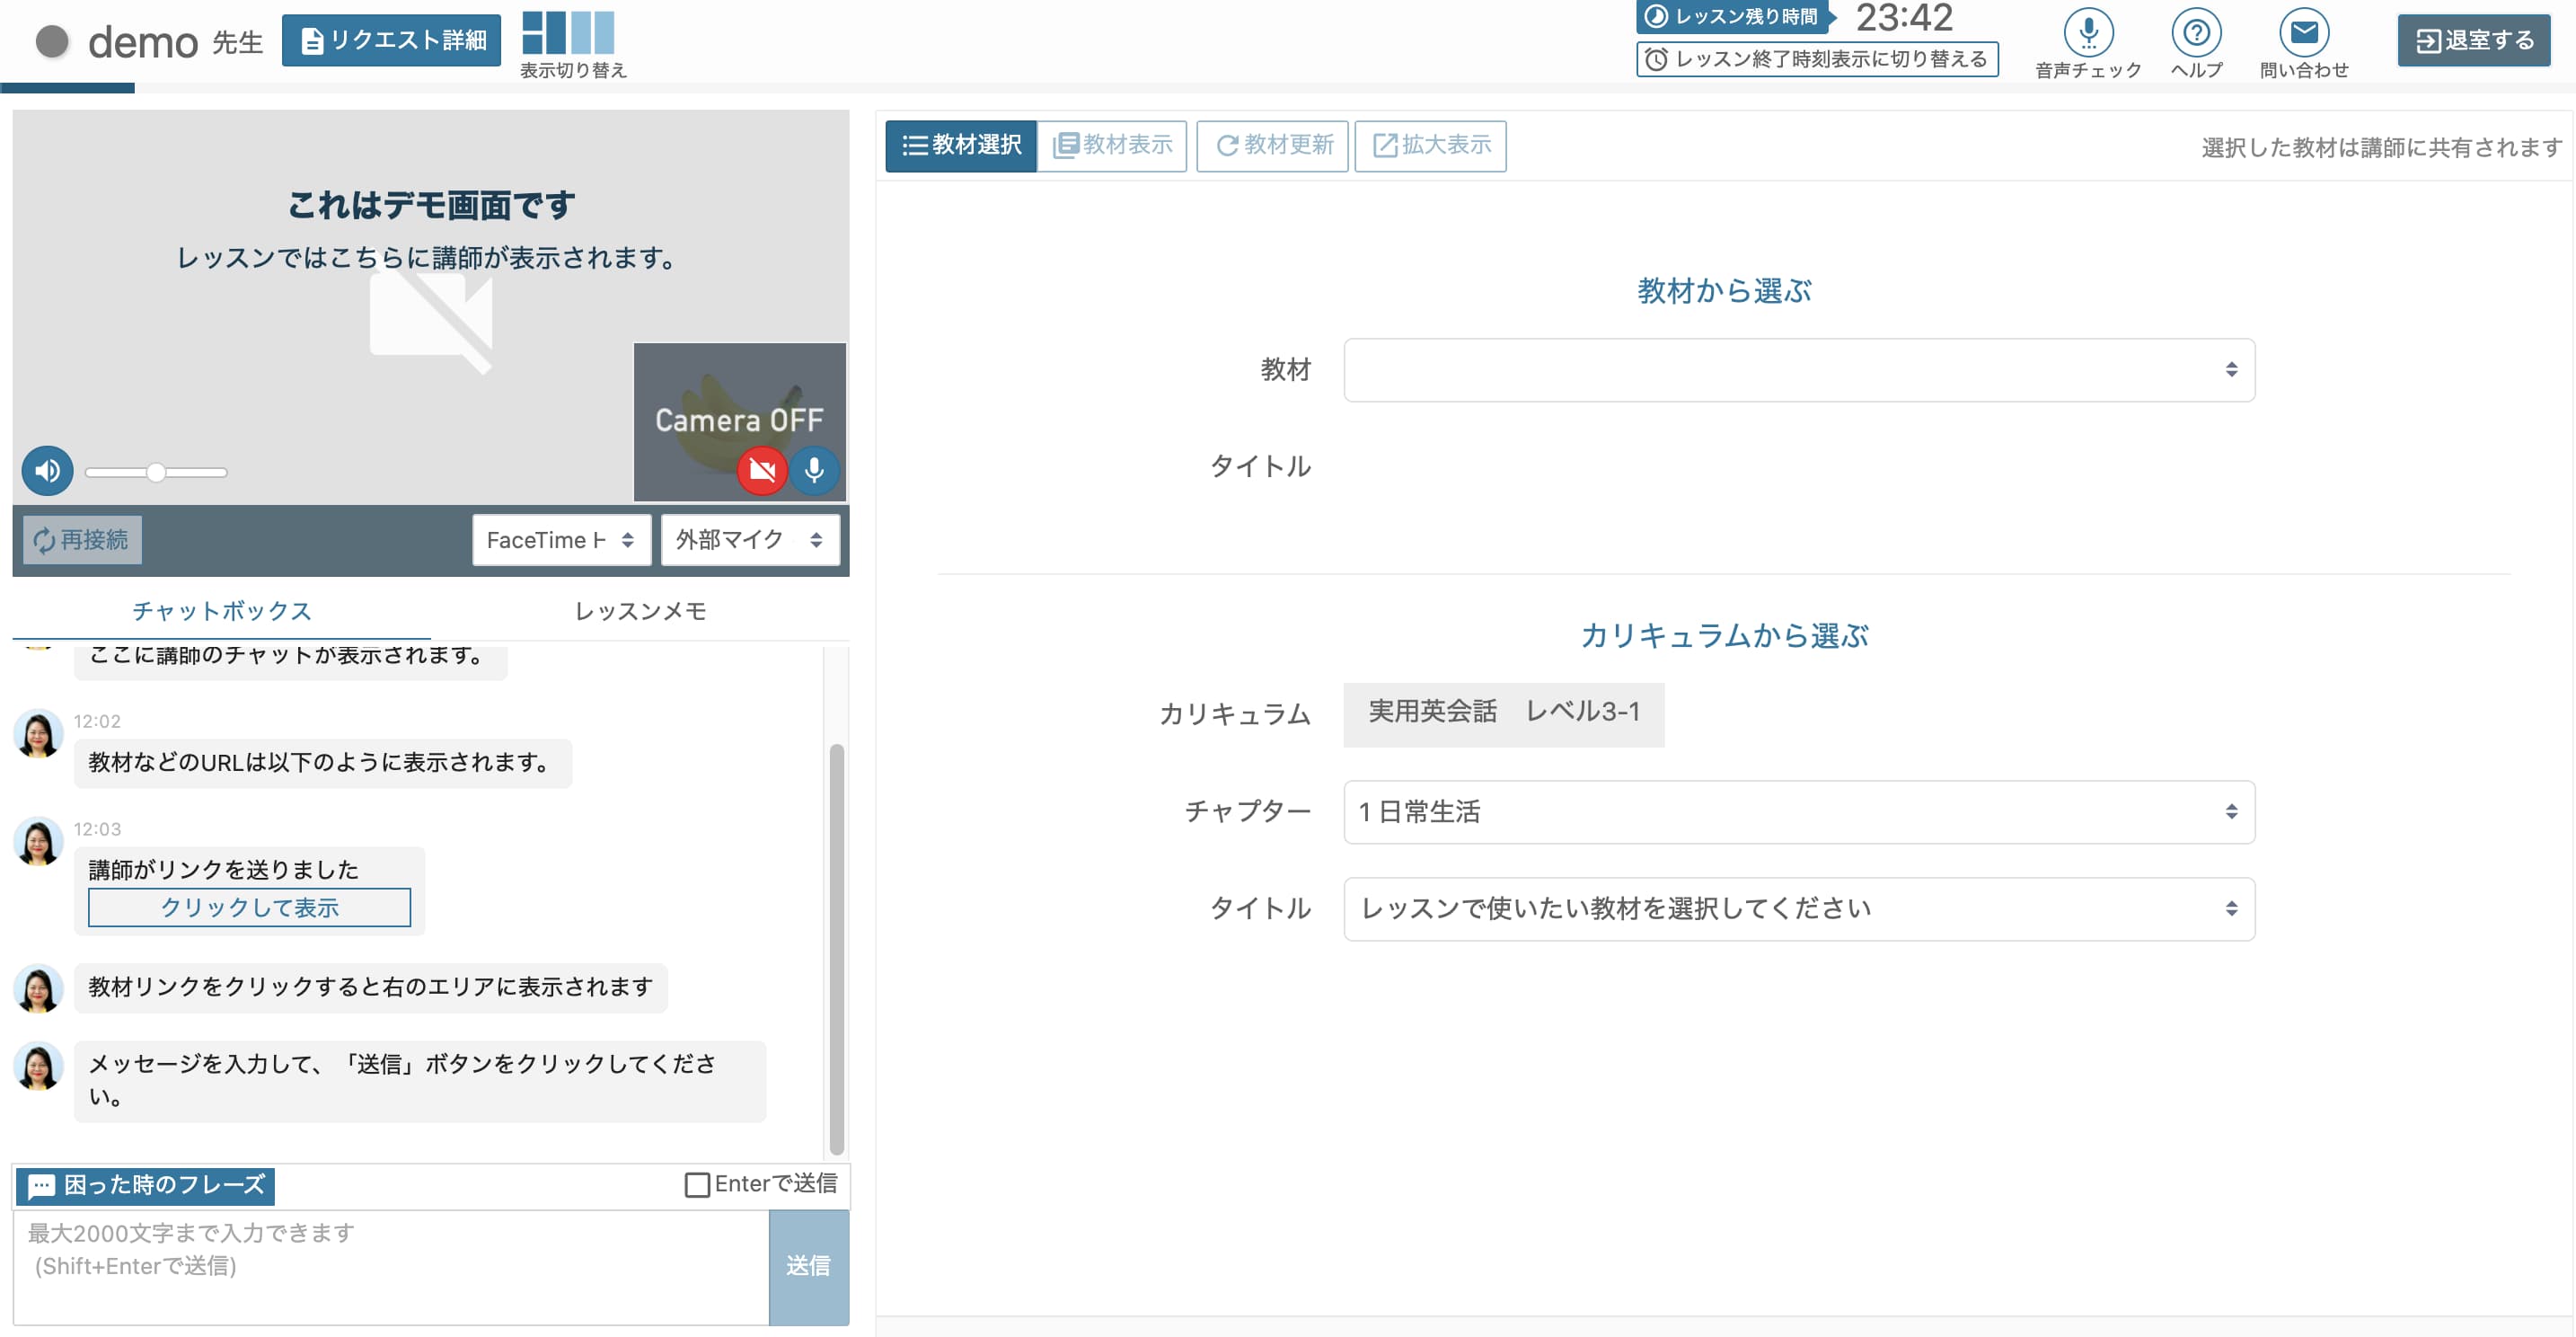This screenshot has height=1337, width=2576.
Task: Open 困った時のフレーズ phrase helper
Action: 143,1185
